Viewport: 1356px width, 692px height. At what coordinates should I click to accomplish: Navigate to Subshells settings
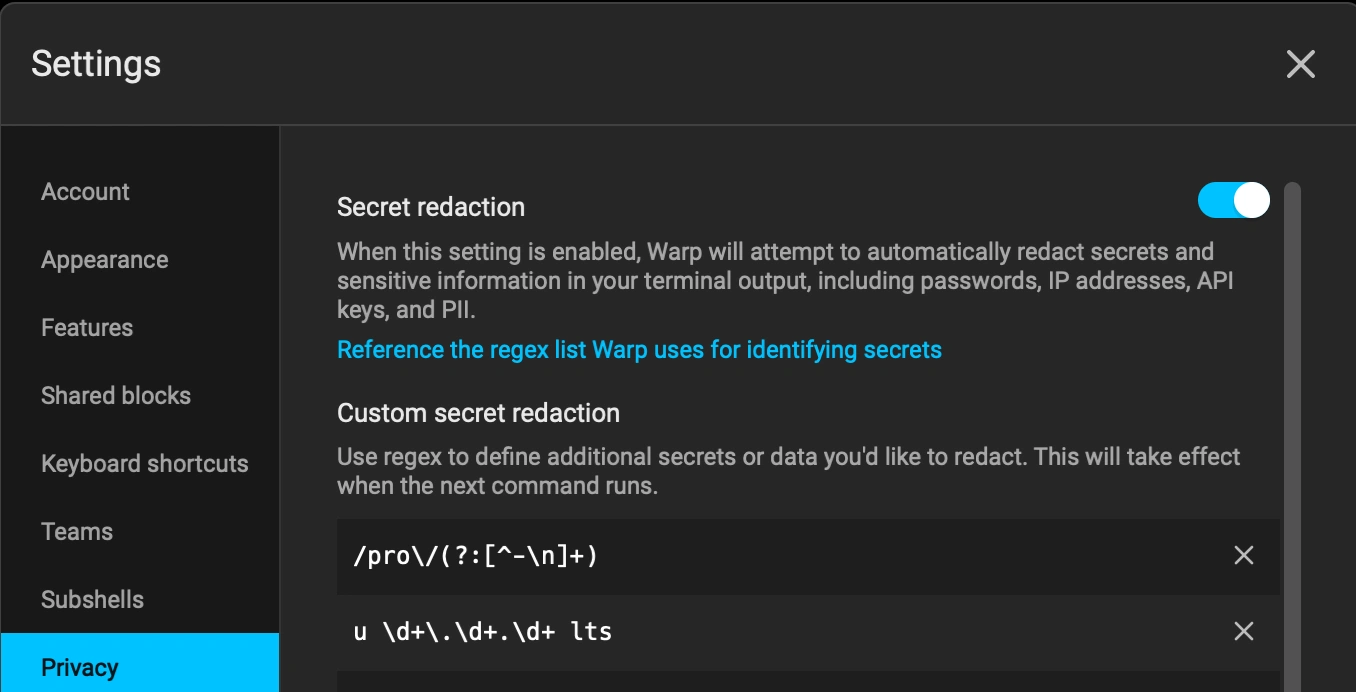pos(92,600)
